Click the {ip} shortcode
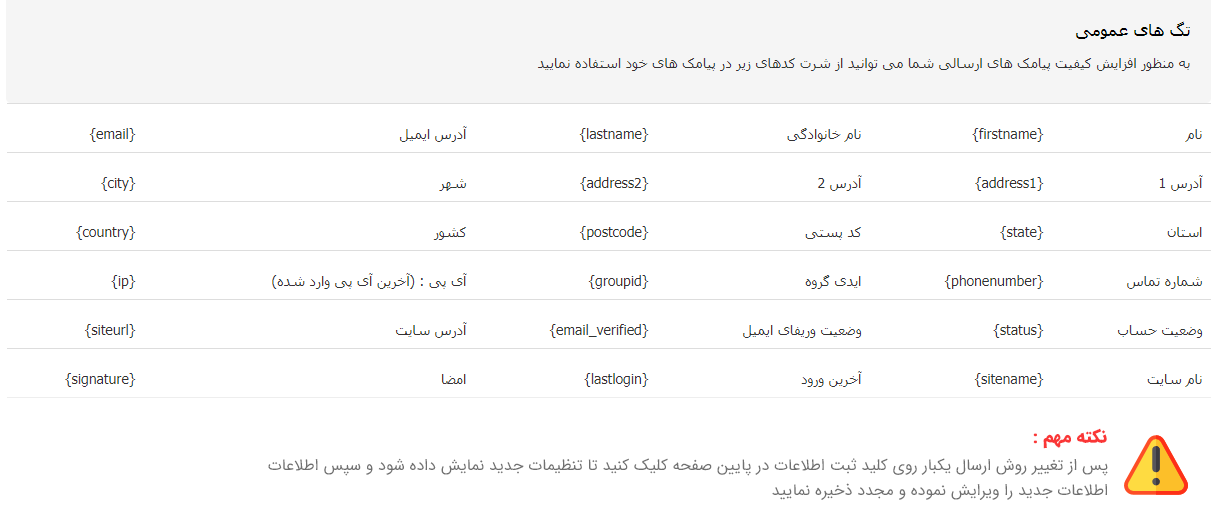The width and height of the screenshot is (1213, 528). (123, 281)
